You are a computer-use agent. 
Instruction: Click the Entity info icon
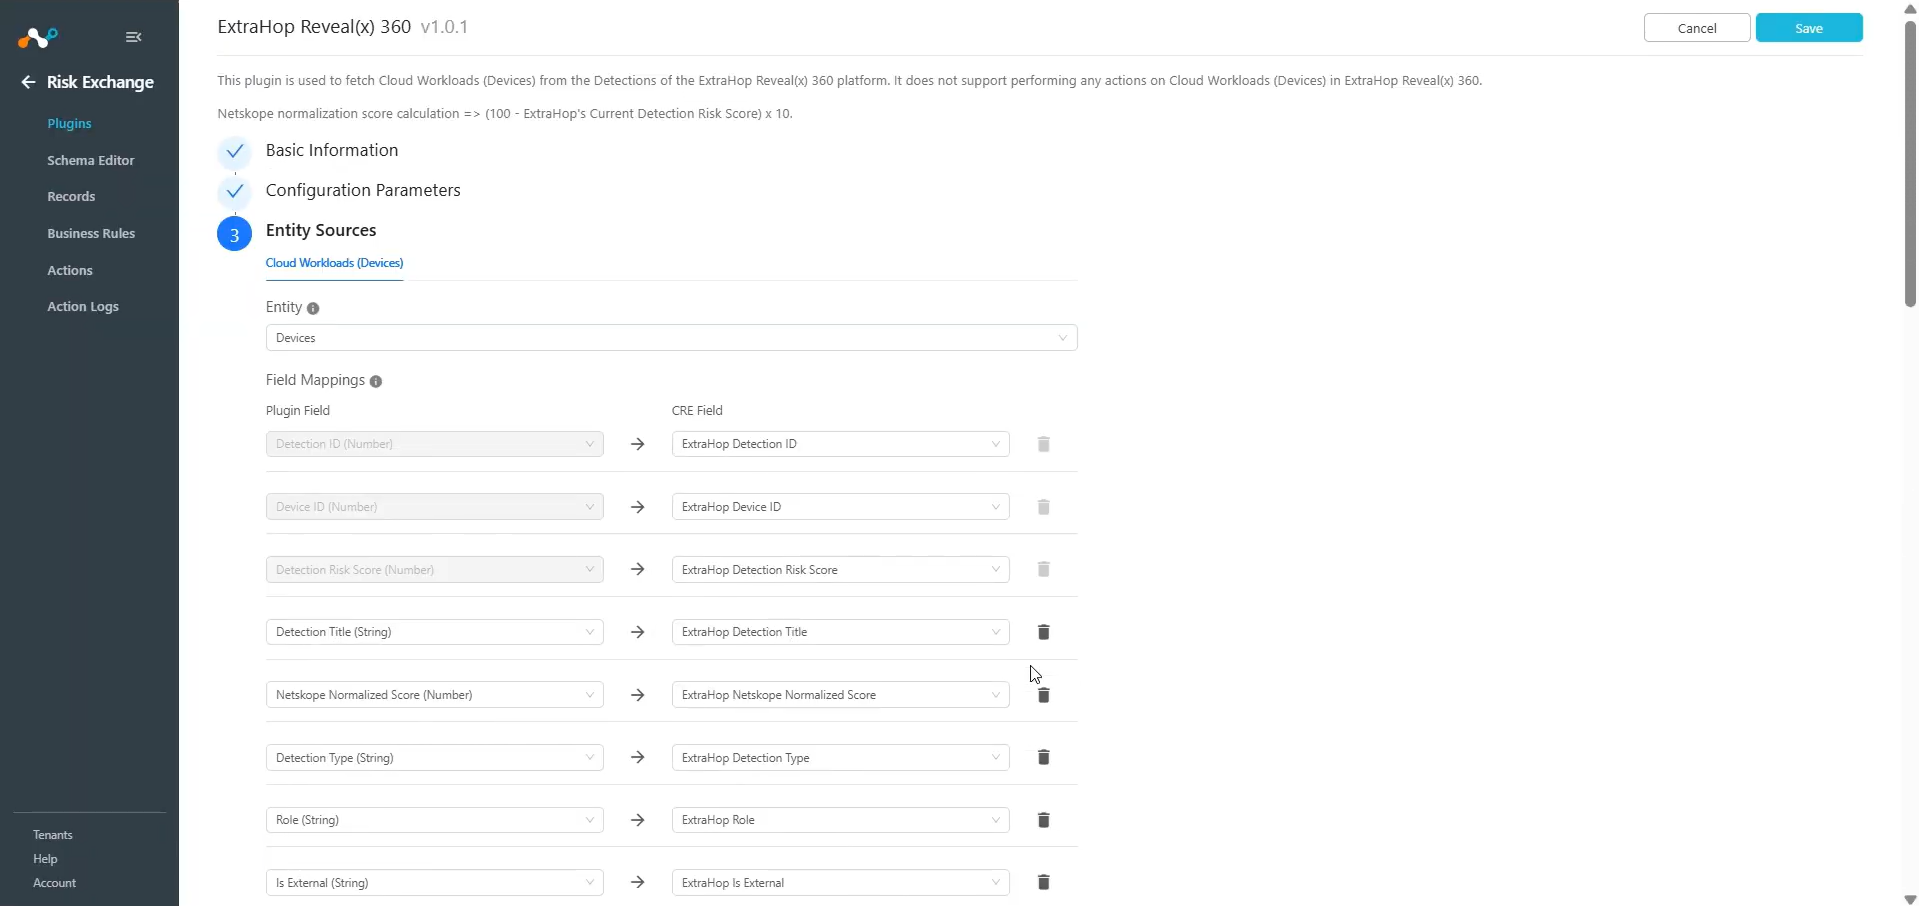tap(313, 309)
